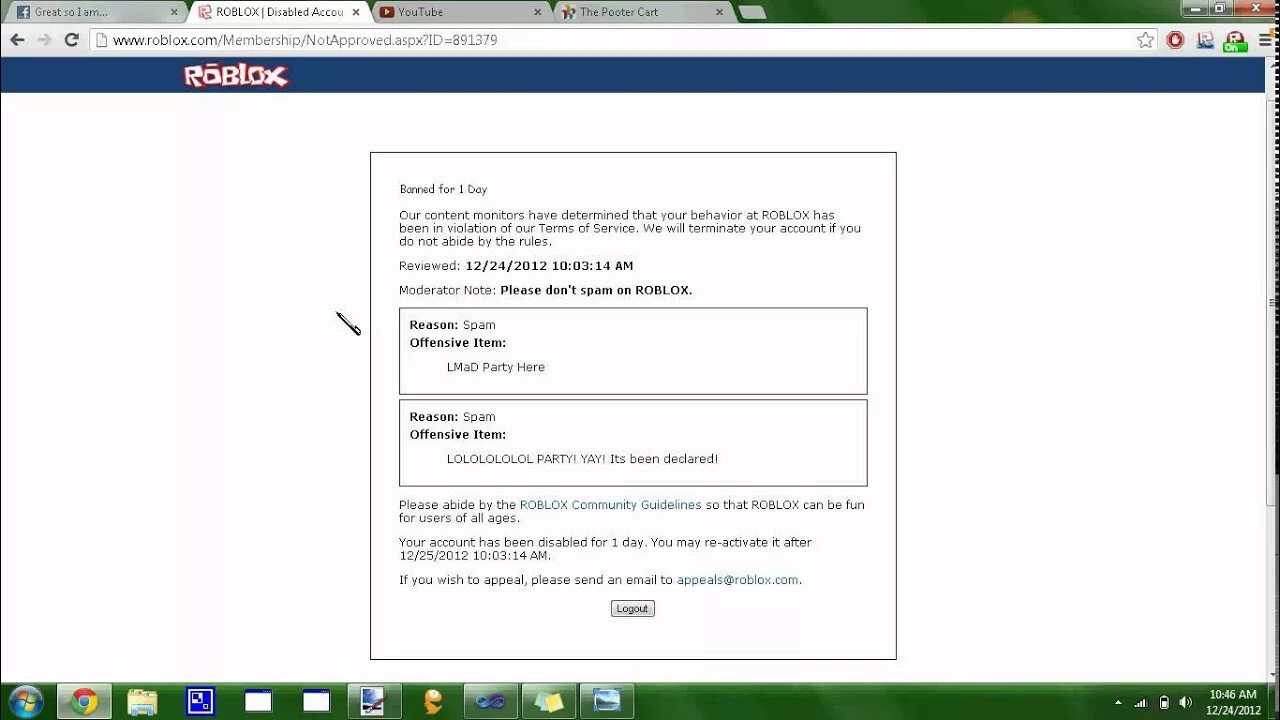Click the red R extension showing On
This screenshot has height=720, width=1280.
click(1236, 41)
